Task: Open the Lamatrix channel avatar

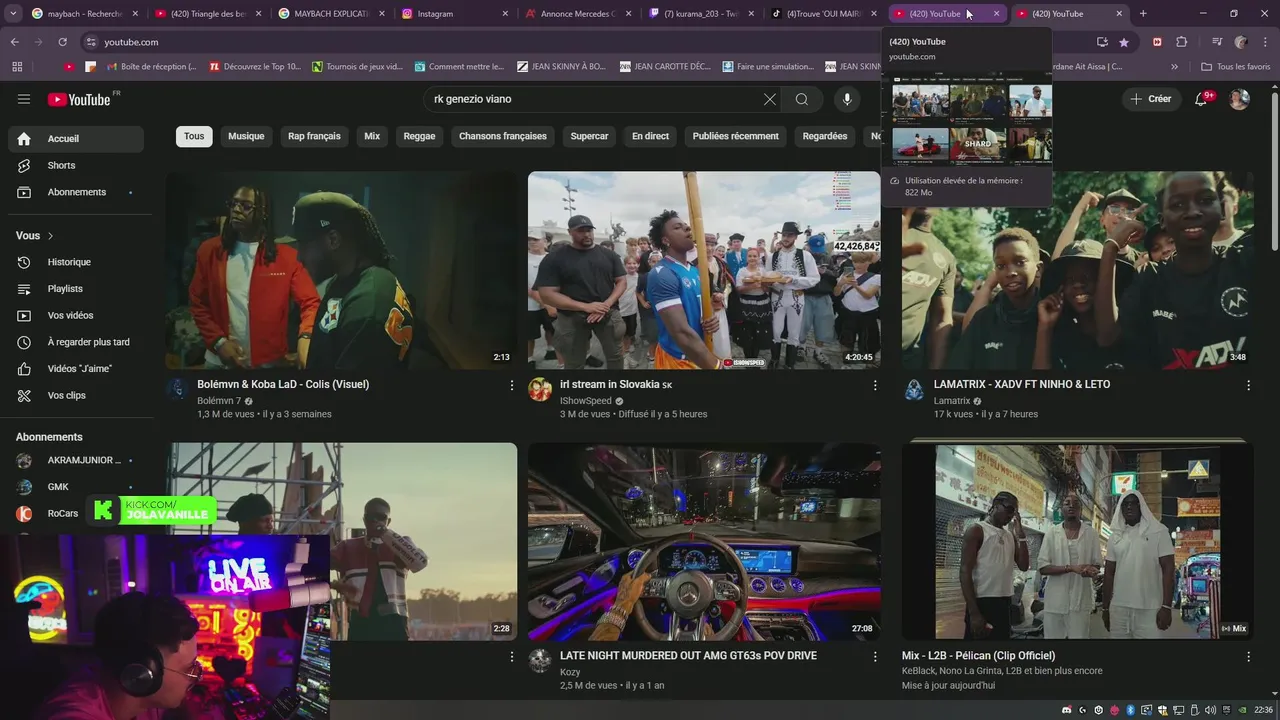Action: click(x=914, y=390)
